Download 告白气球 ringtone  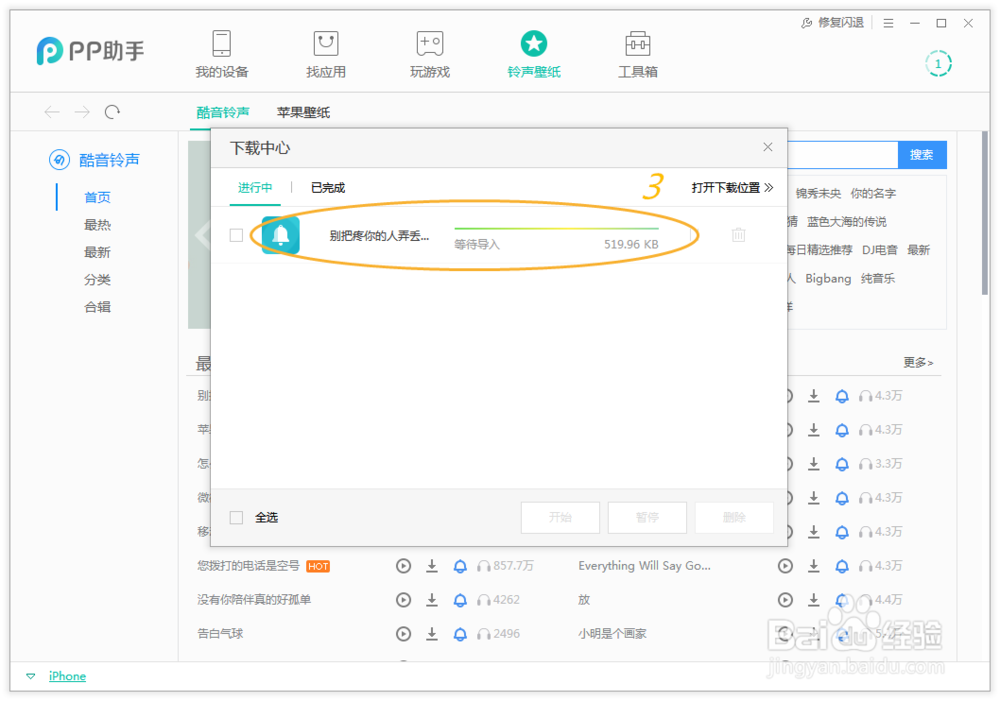(x=432, y=633)
